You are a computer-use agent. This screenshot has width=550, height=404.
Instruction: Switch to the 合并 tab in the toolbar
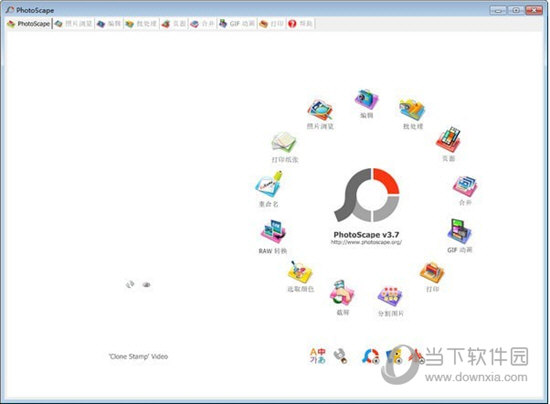pyautogui.click(x=202, y=24)
